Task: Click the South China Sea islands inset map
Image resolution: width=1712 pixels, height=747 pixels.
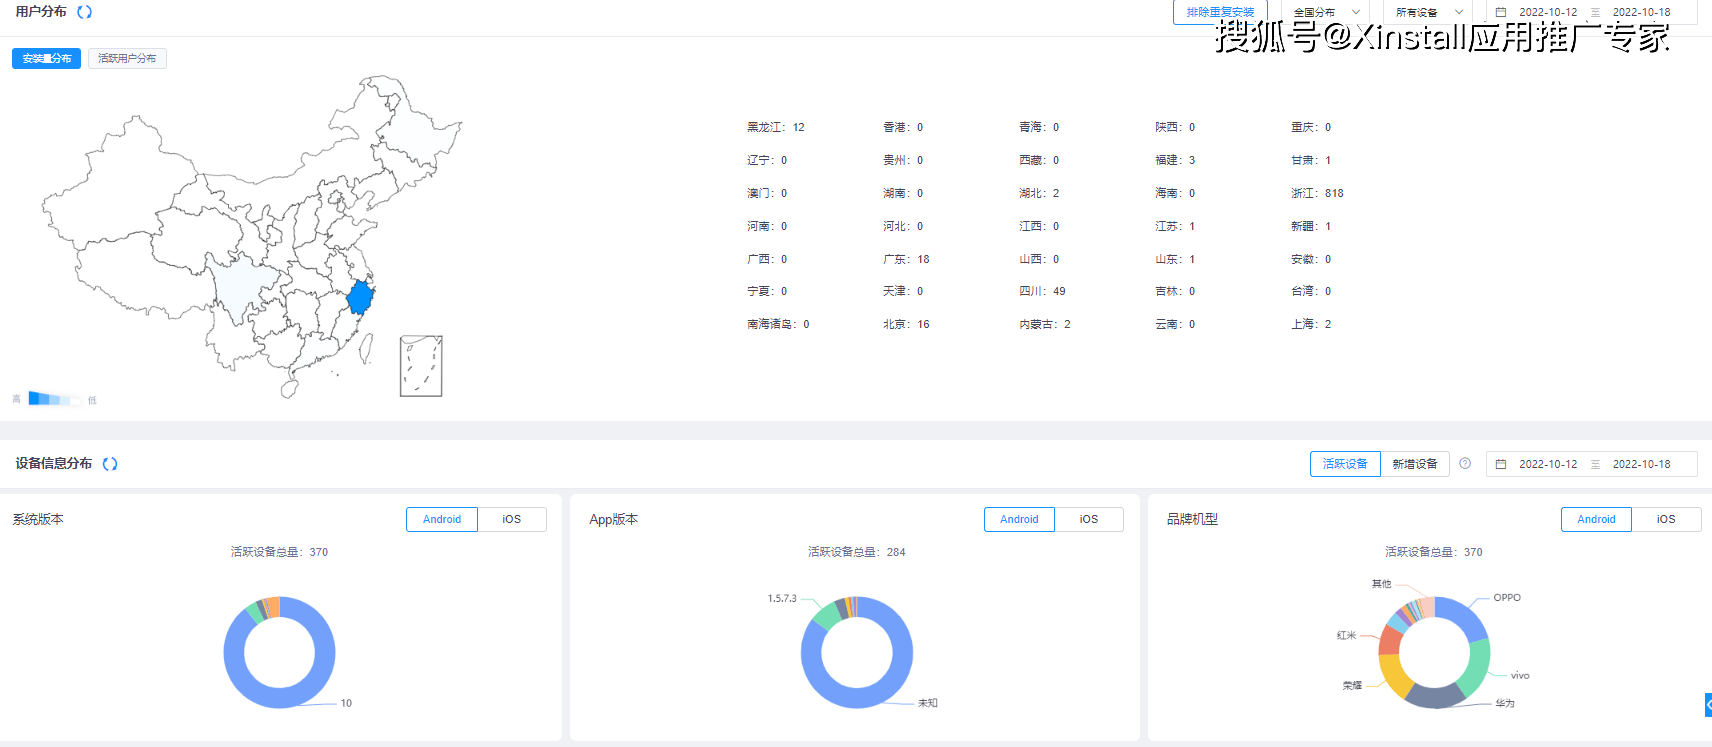Action: (x=421, y=366)
